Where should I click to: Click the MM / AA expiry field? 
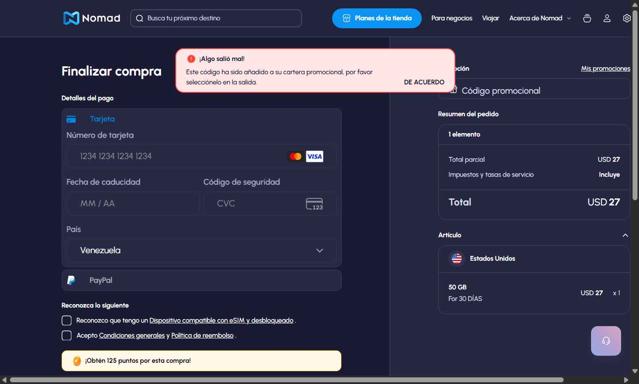coord(133,203)
